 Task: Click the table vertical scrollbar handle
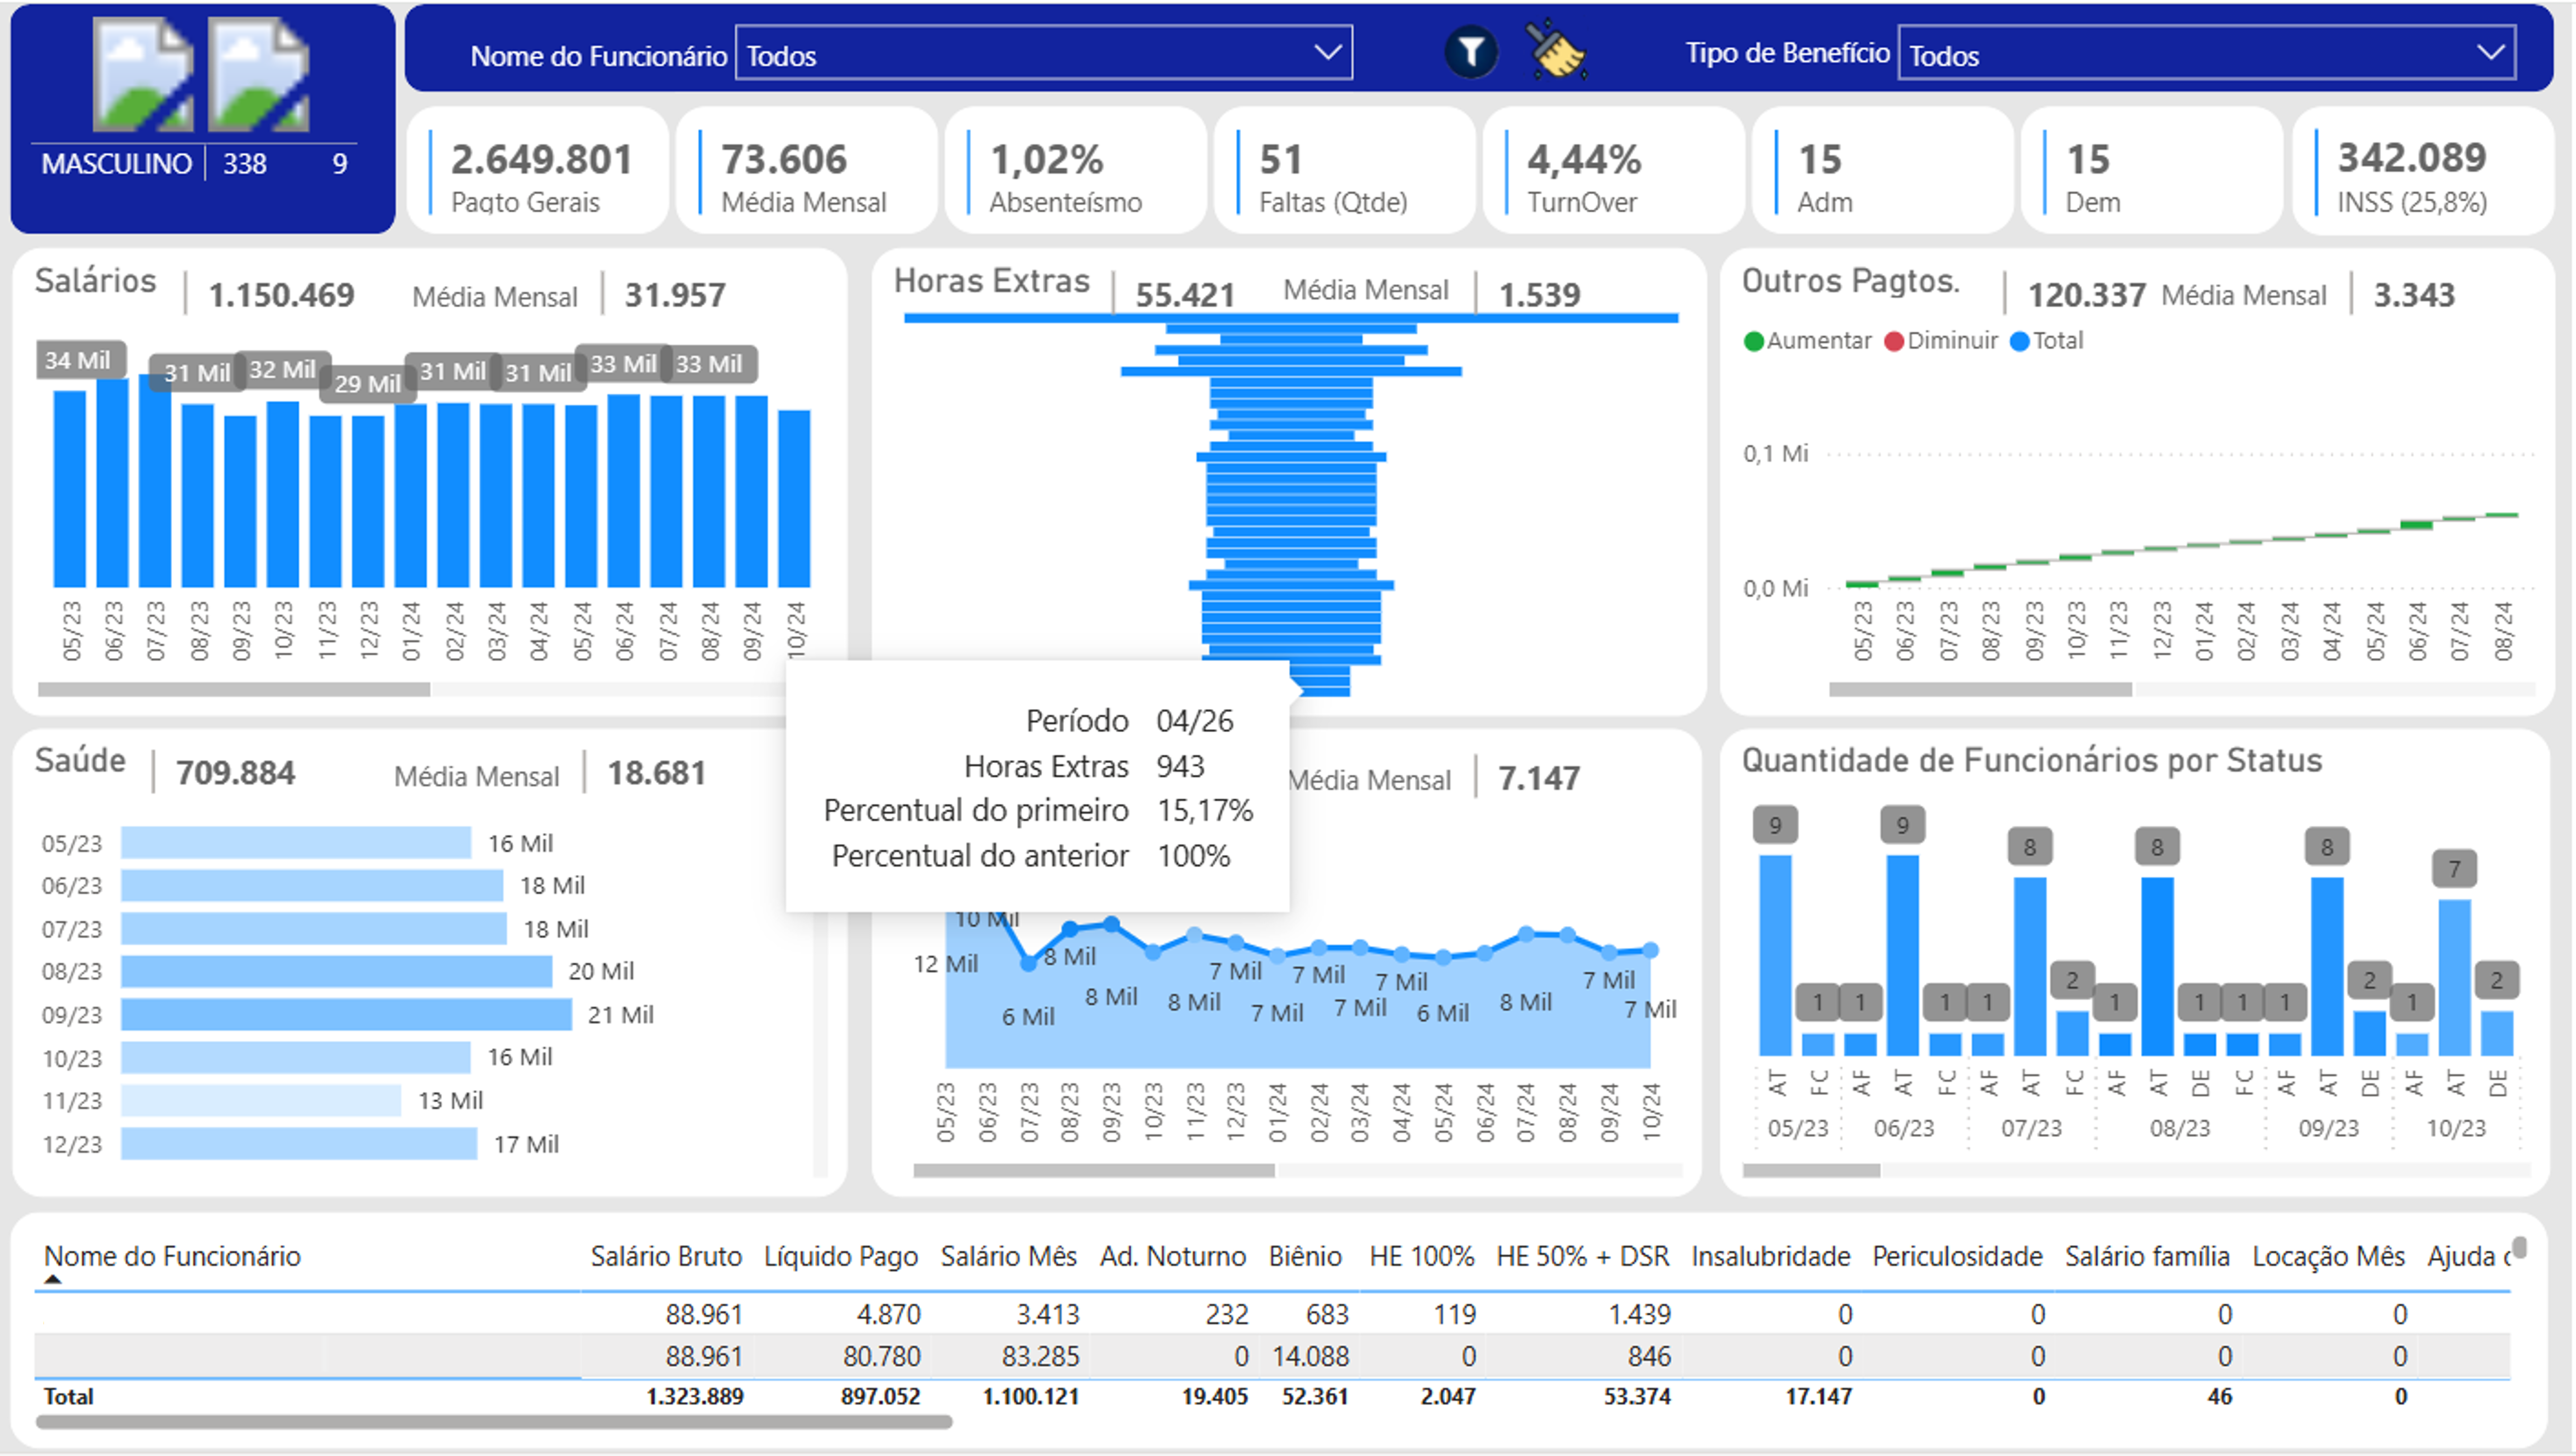pyautogui.click(x=2520, y=1247)
